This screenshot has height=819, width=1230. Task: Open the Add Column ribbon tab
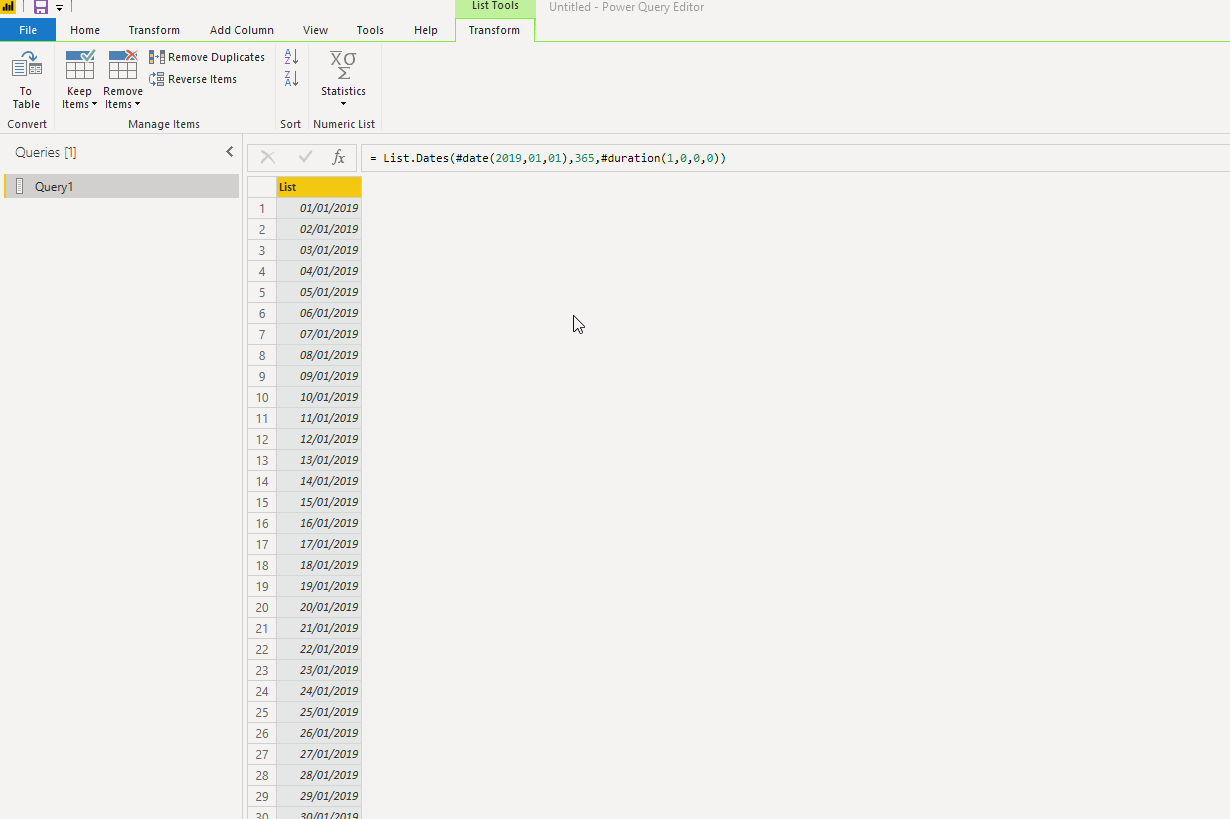[241, 30]
